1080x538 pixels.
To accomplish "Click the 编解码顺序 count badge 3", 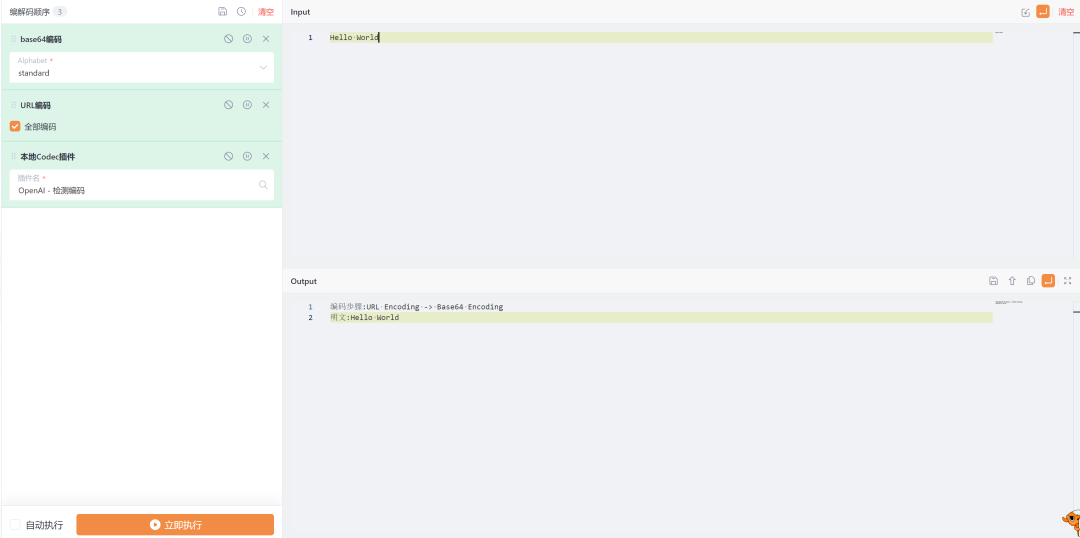I will tap(60, 12).
